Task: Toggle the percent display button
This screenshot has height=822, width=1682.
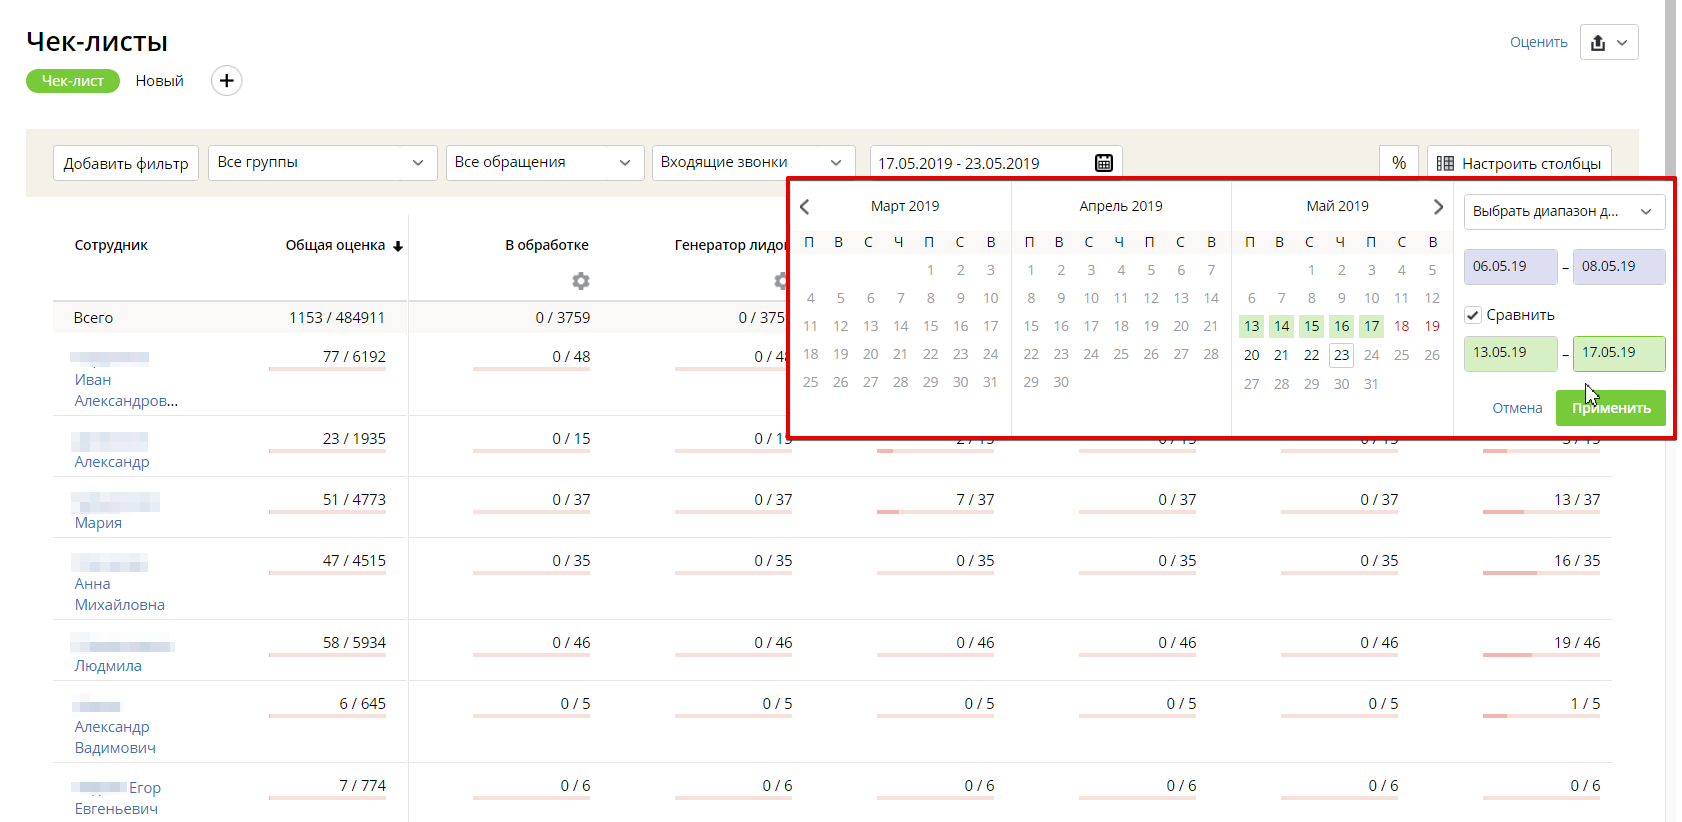Action: 1399,163
